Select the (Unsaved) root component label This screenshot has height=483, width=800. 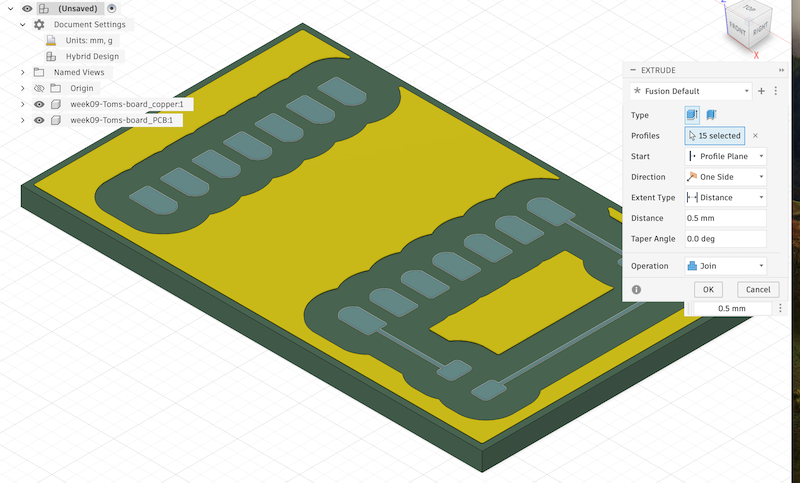(x=78, y=9)
